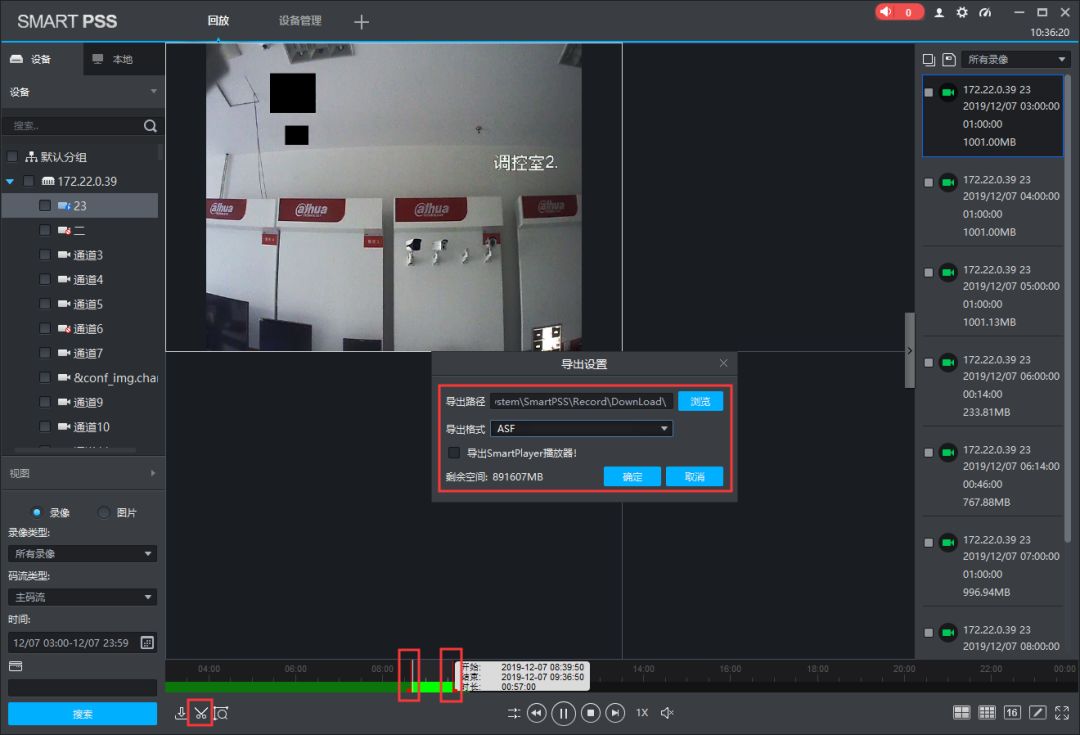Pause the video playback
Image resolution: width=1080 pixels, height=735 pixels.
(563, 713)
